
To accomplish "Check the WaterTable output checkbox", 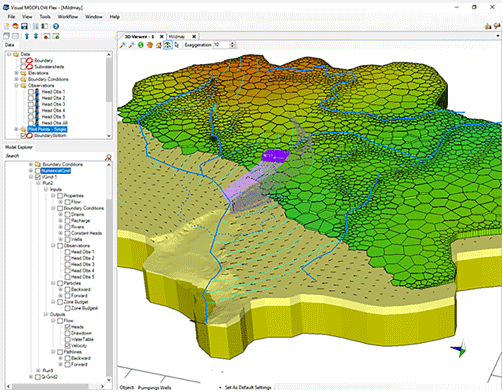I will tap(68, 340).
